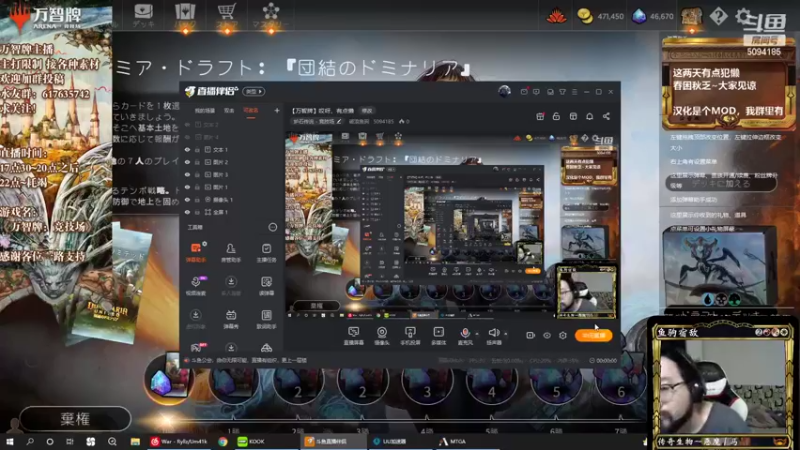Add 摄像头 camera source
This screenshot has height=450, width=800.
382,336
